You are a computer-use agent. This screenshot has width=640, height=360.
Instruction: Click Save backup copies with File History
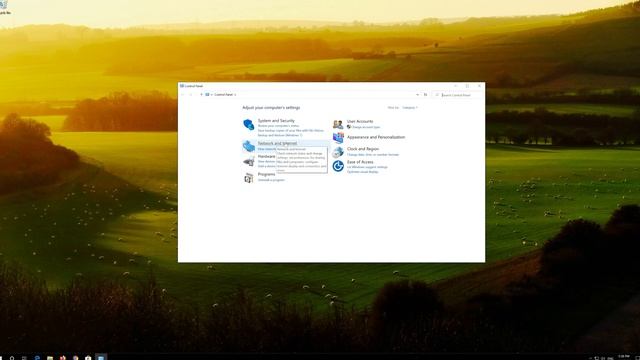(x=291, y=131)
